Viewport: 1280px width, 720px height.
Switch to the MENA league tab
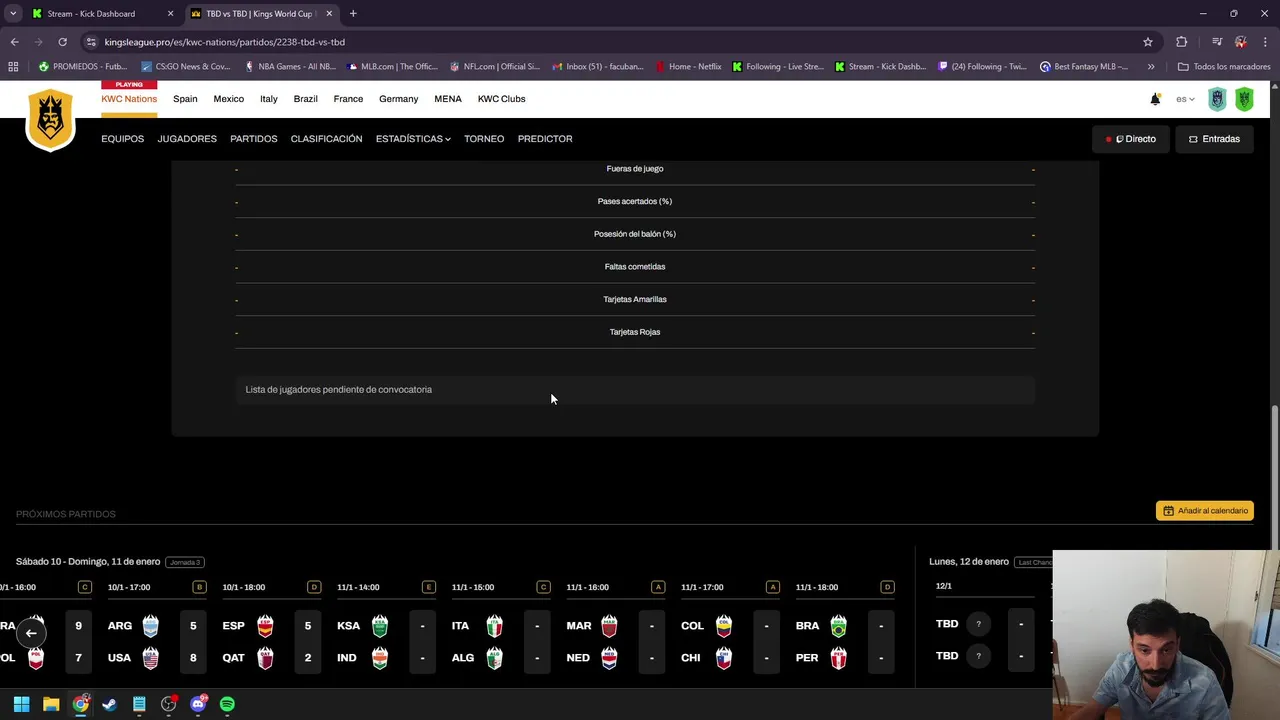[x=448, y=99]
